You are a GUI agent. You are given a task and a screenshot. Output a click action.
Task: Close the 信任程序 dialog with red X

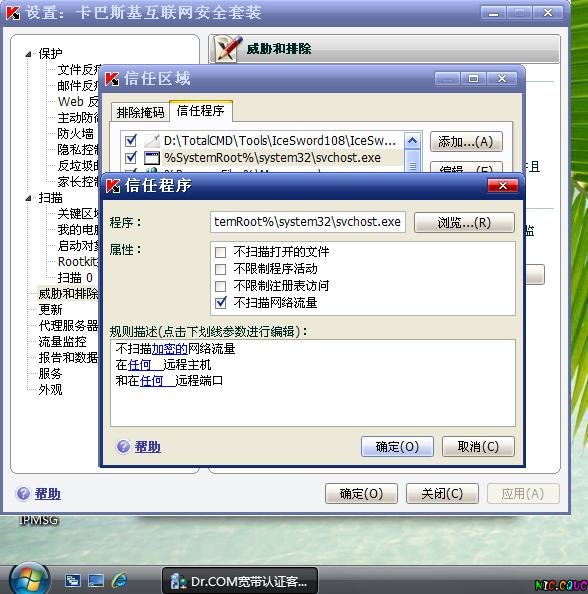point(503,186)
